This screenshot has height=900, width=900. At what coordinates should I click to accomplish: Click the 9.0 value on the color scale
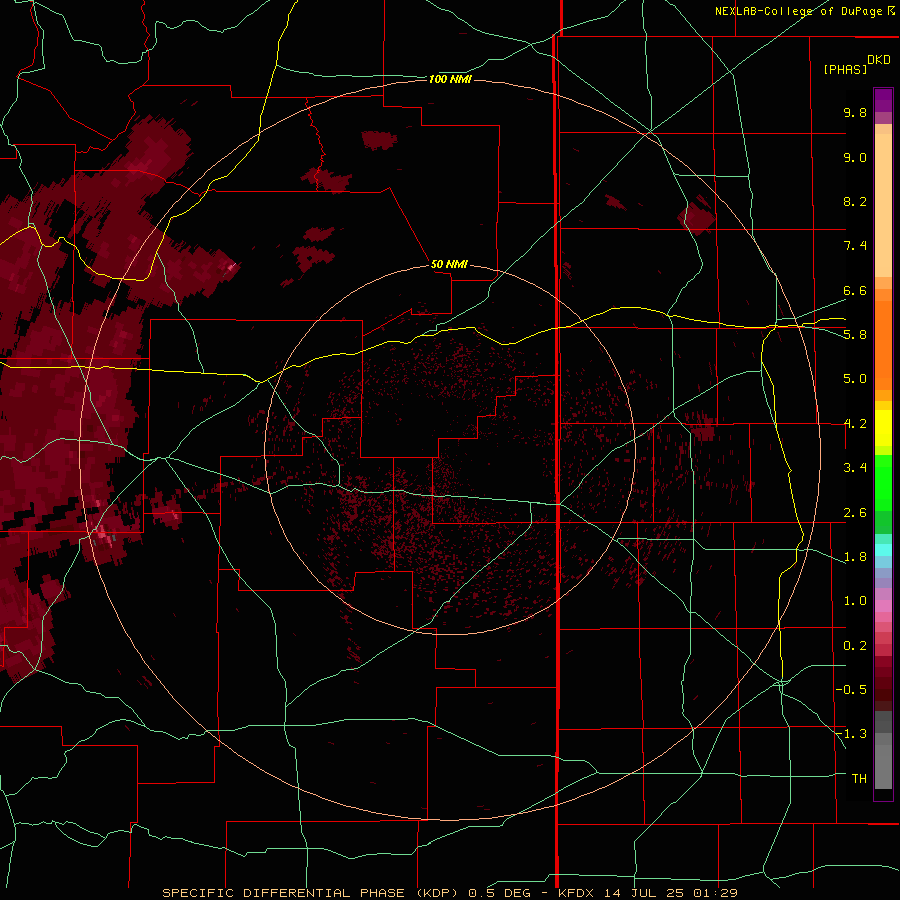tap(855, 157)
